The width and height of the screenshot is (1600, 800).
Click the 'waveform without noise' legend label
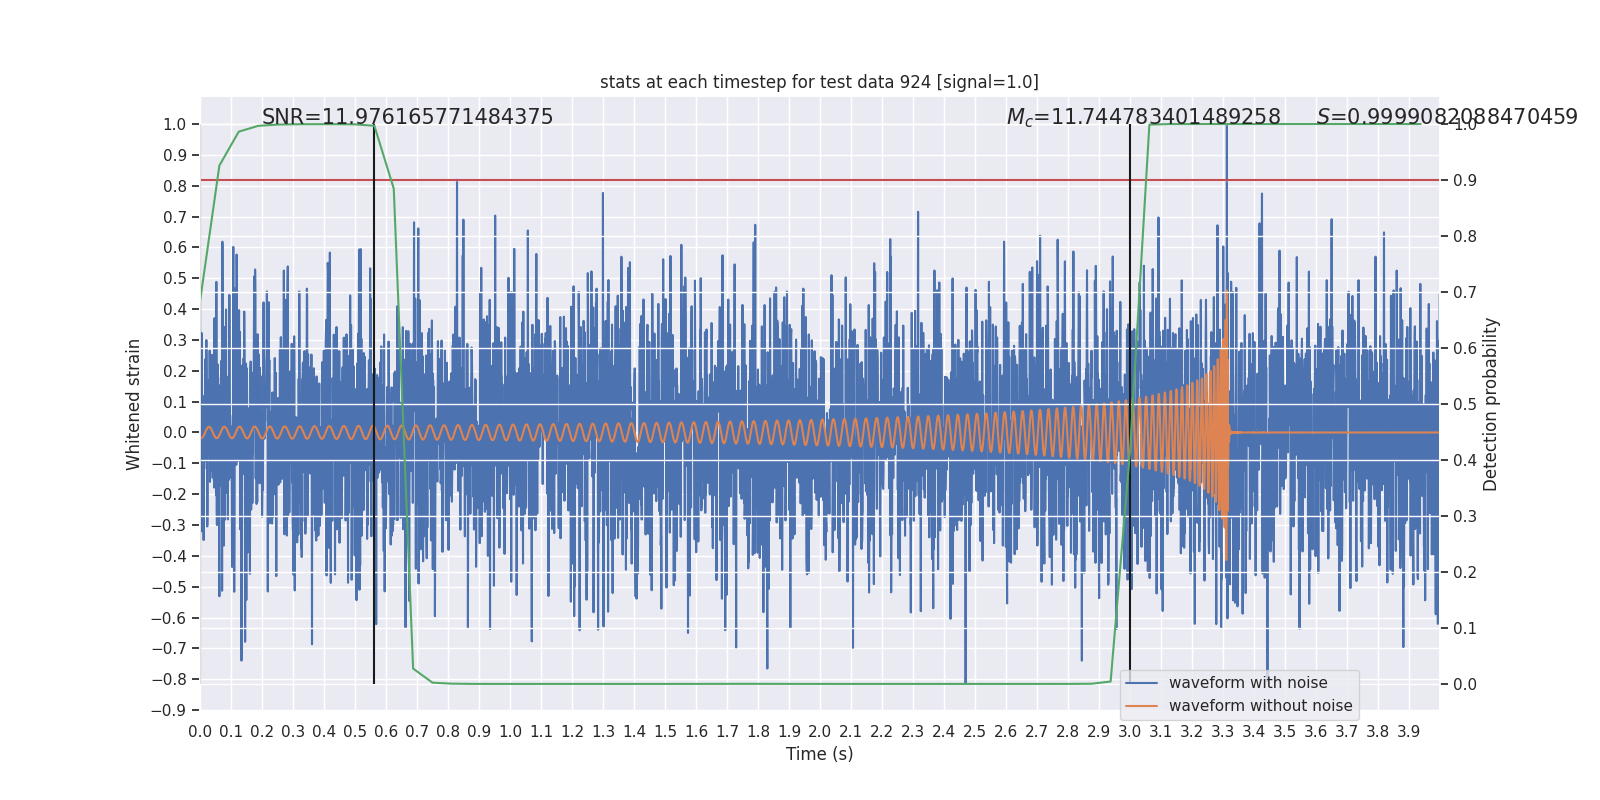pyautogui.click(x=1260, y=706)
